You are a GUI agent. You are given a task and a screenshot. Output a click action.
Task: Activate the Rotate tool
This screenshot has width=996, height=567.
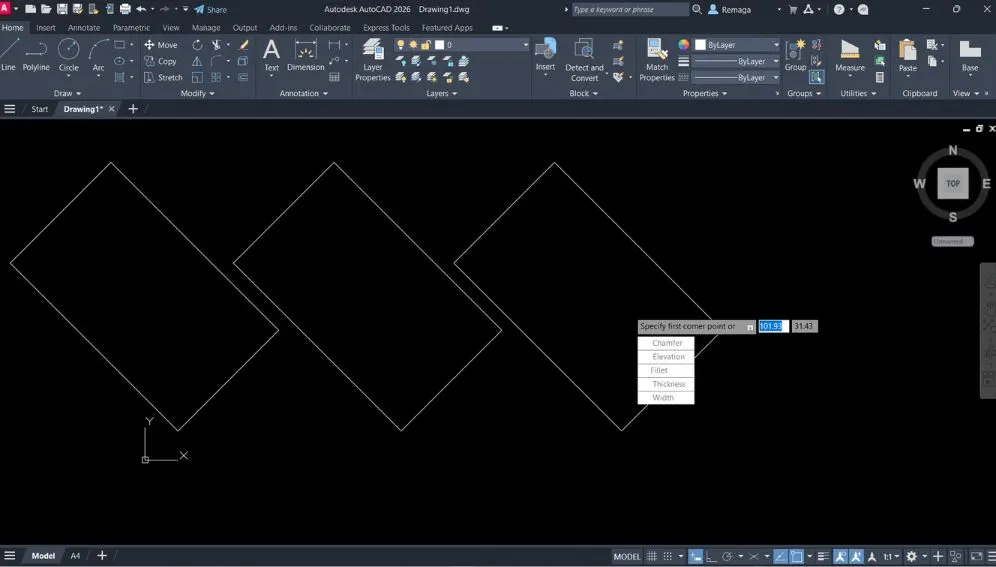[198, 45]
